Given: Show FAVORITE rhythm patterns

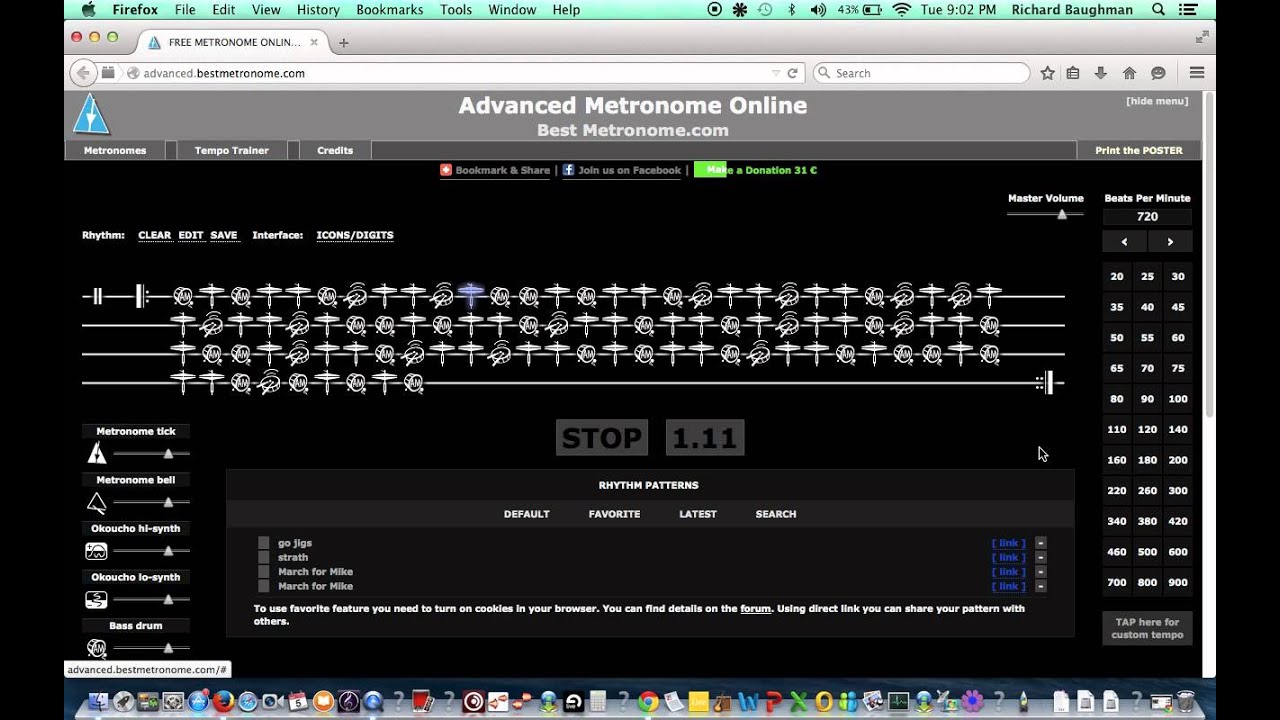Looking at the screenshot, I should click(x=614, y=514).
